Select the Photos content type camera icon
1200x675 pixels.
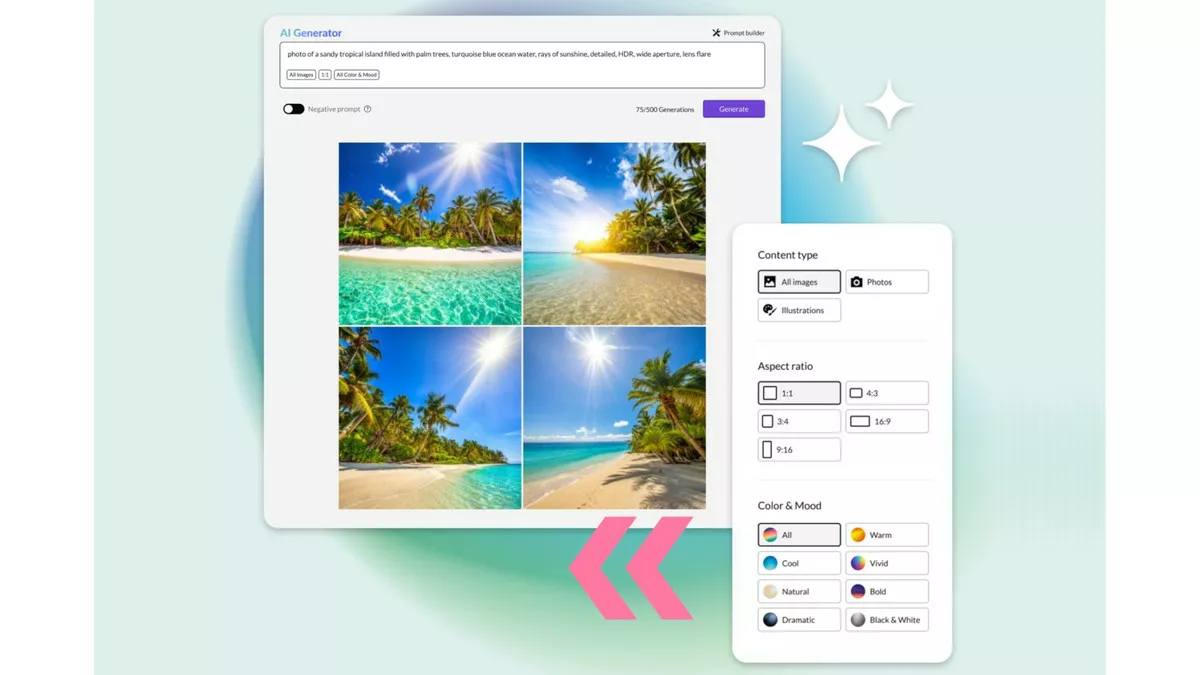[x=855, y=281]
